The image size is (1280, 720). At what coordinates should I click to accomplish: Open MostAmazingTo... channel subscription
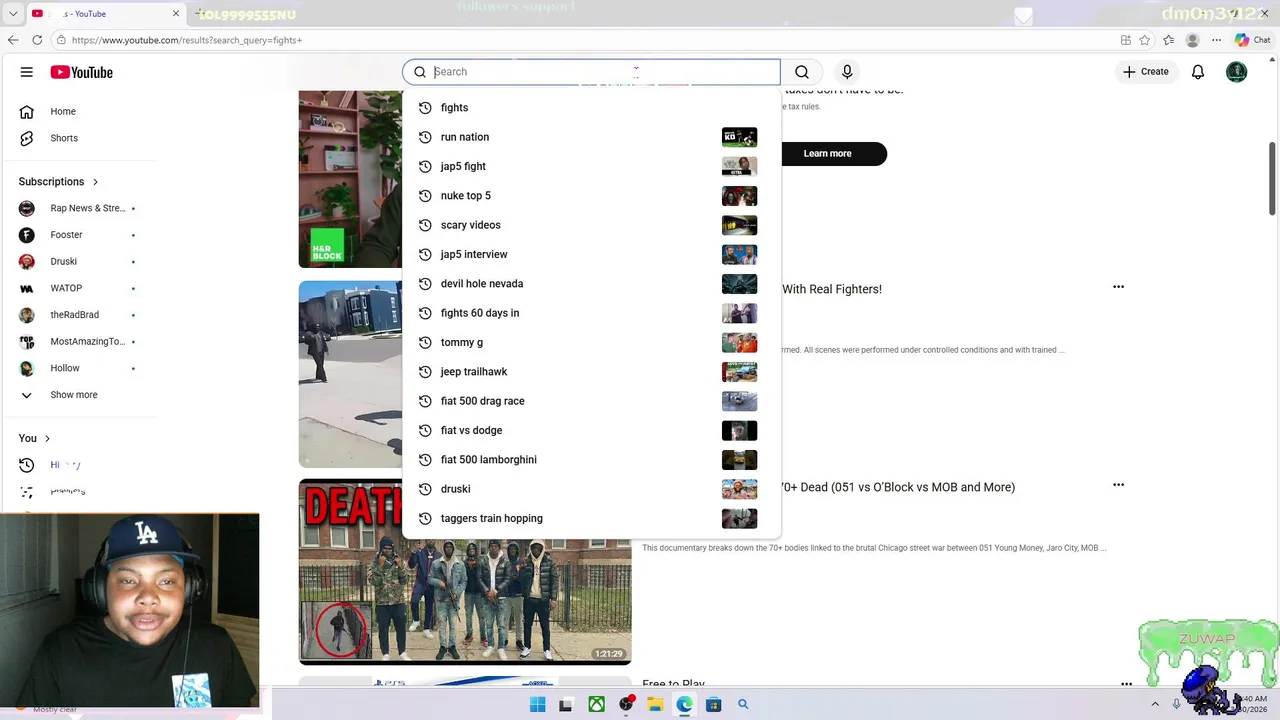78,342
